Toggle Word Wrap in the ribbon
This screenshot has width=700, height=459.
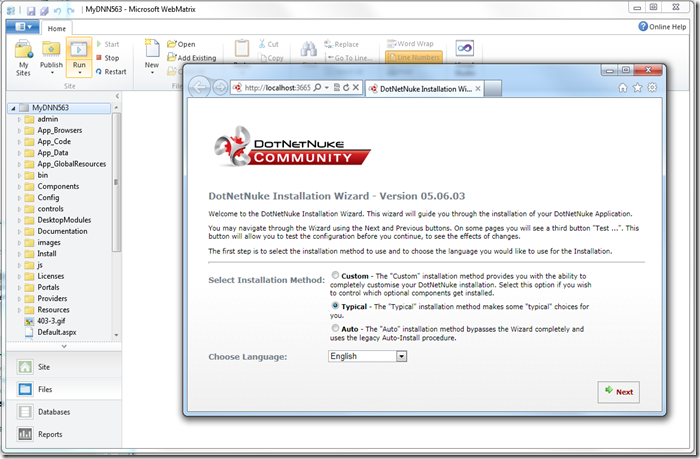410,44
